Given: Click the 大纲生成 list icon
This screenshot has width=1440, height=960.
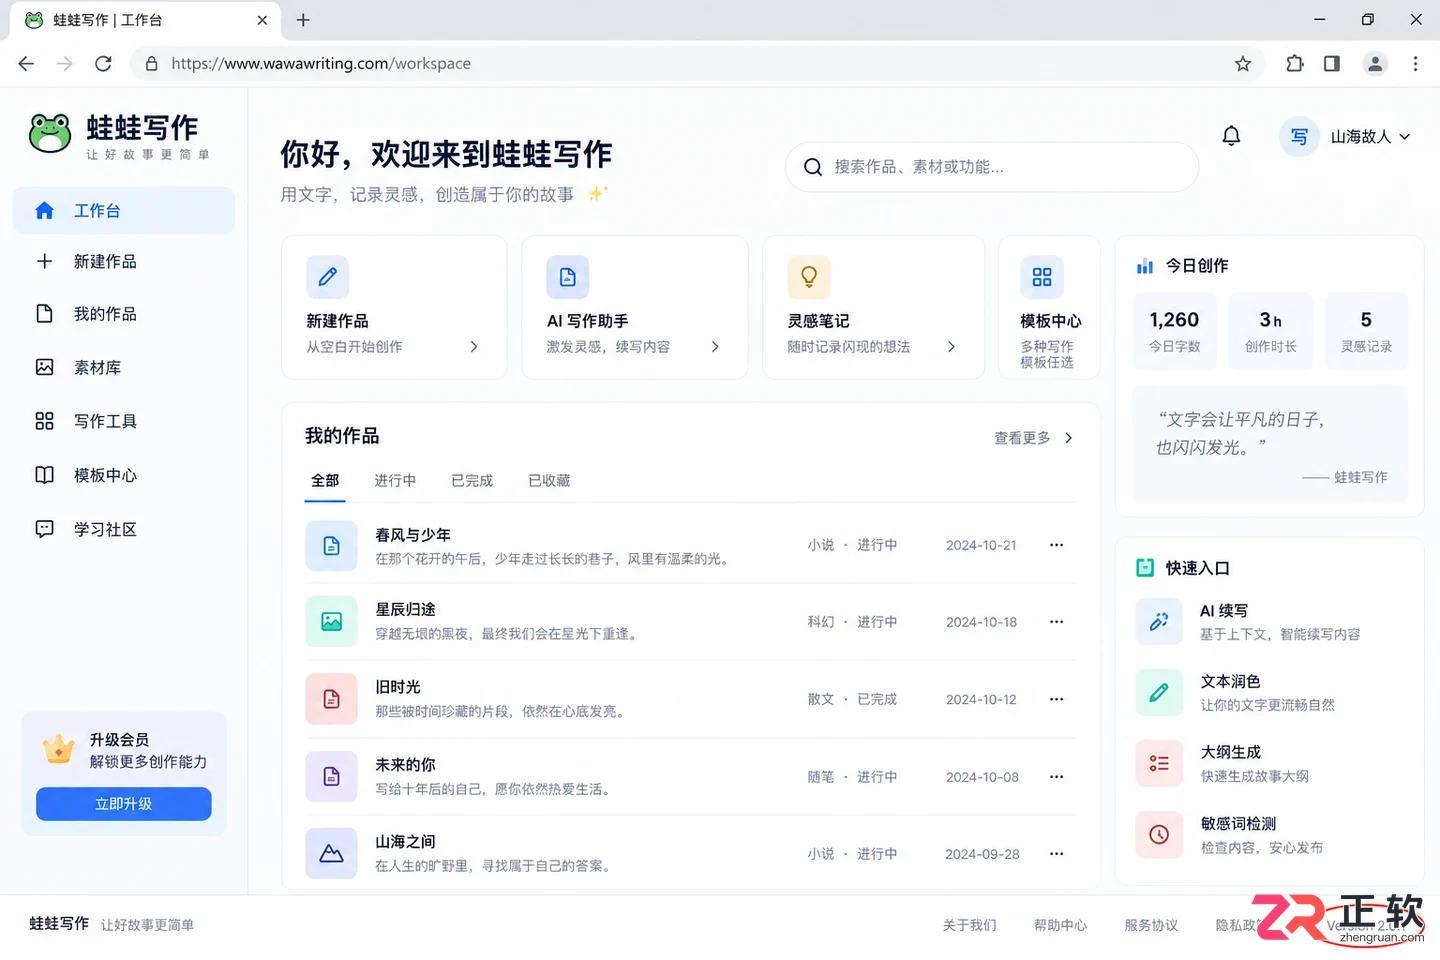Looking at the screenshot, I should click(1159, 763).
